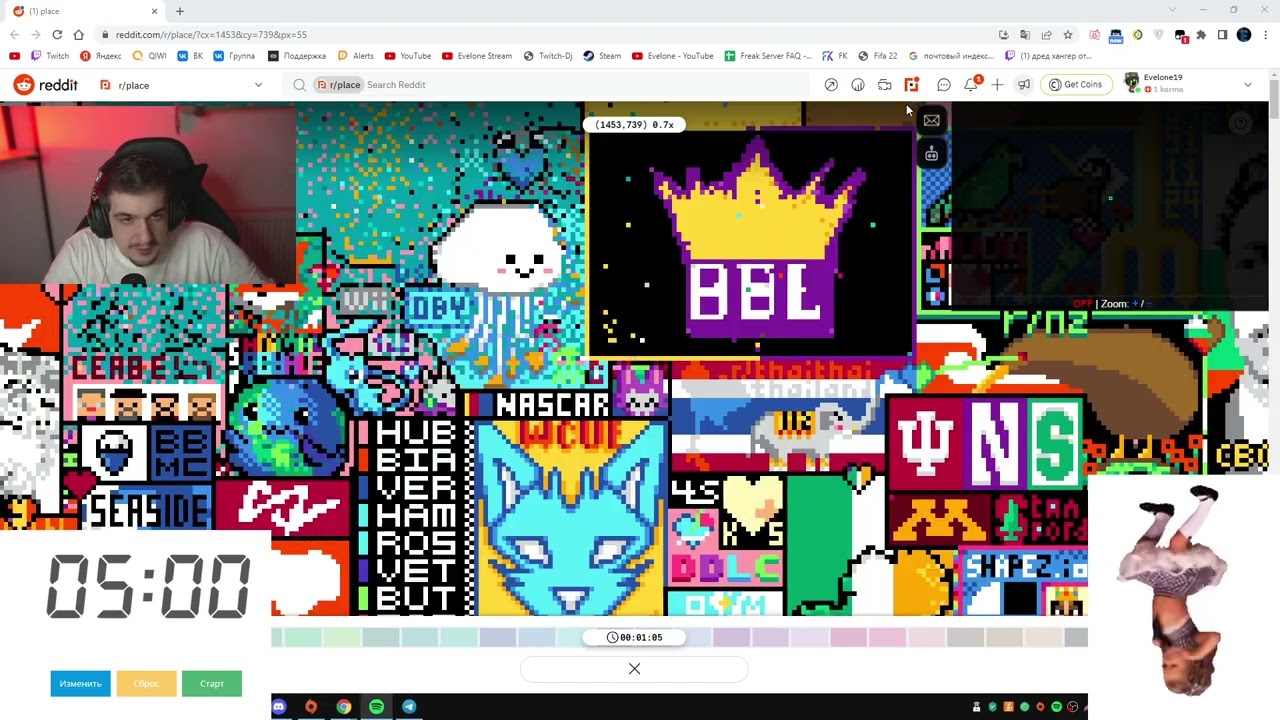Open the Steam bookmark

(602, 56)
